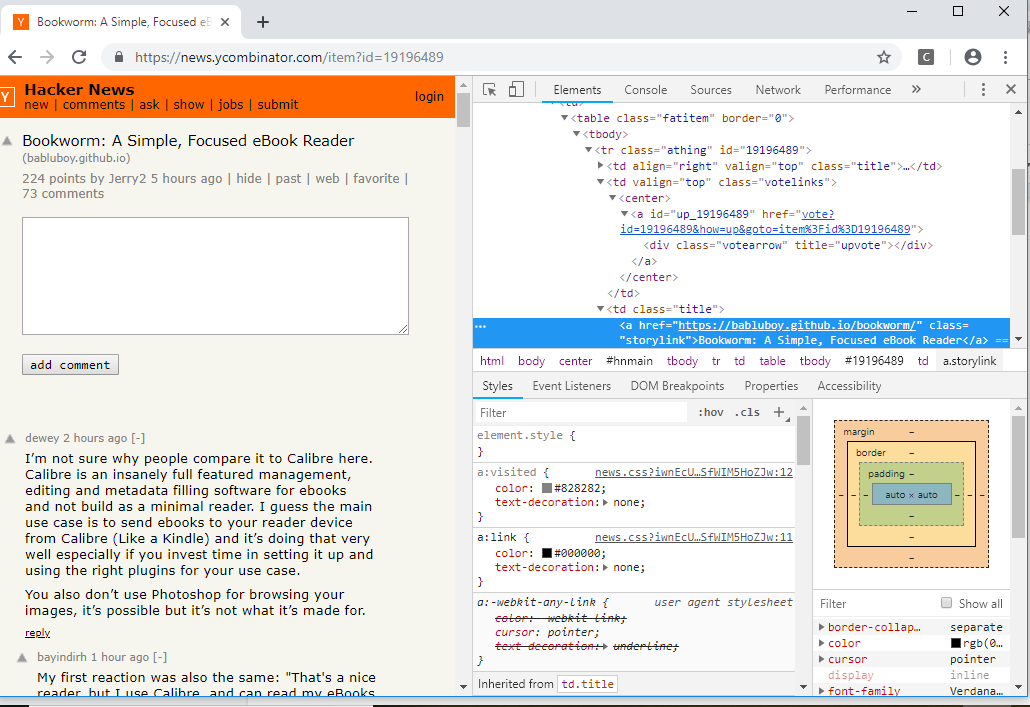Select the td breadcrumb before a.storylink
Viewport: 1030px width, 707px height.
click(923, 361)
